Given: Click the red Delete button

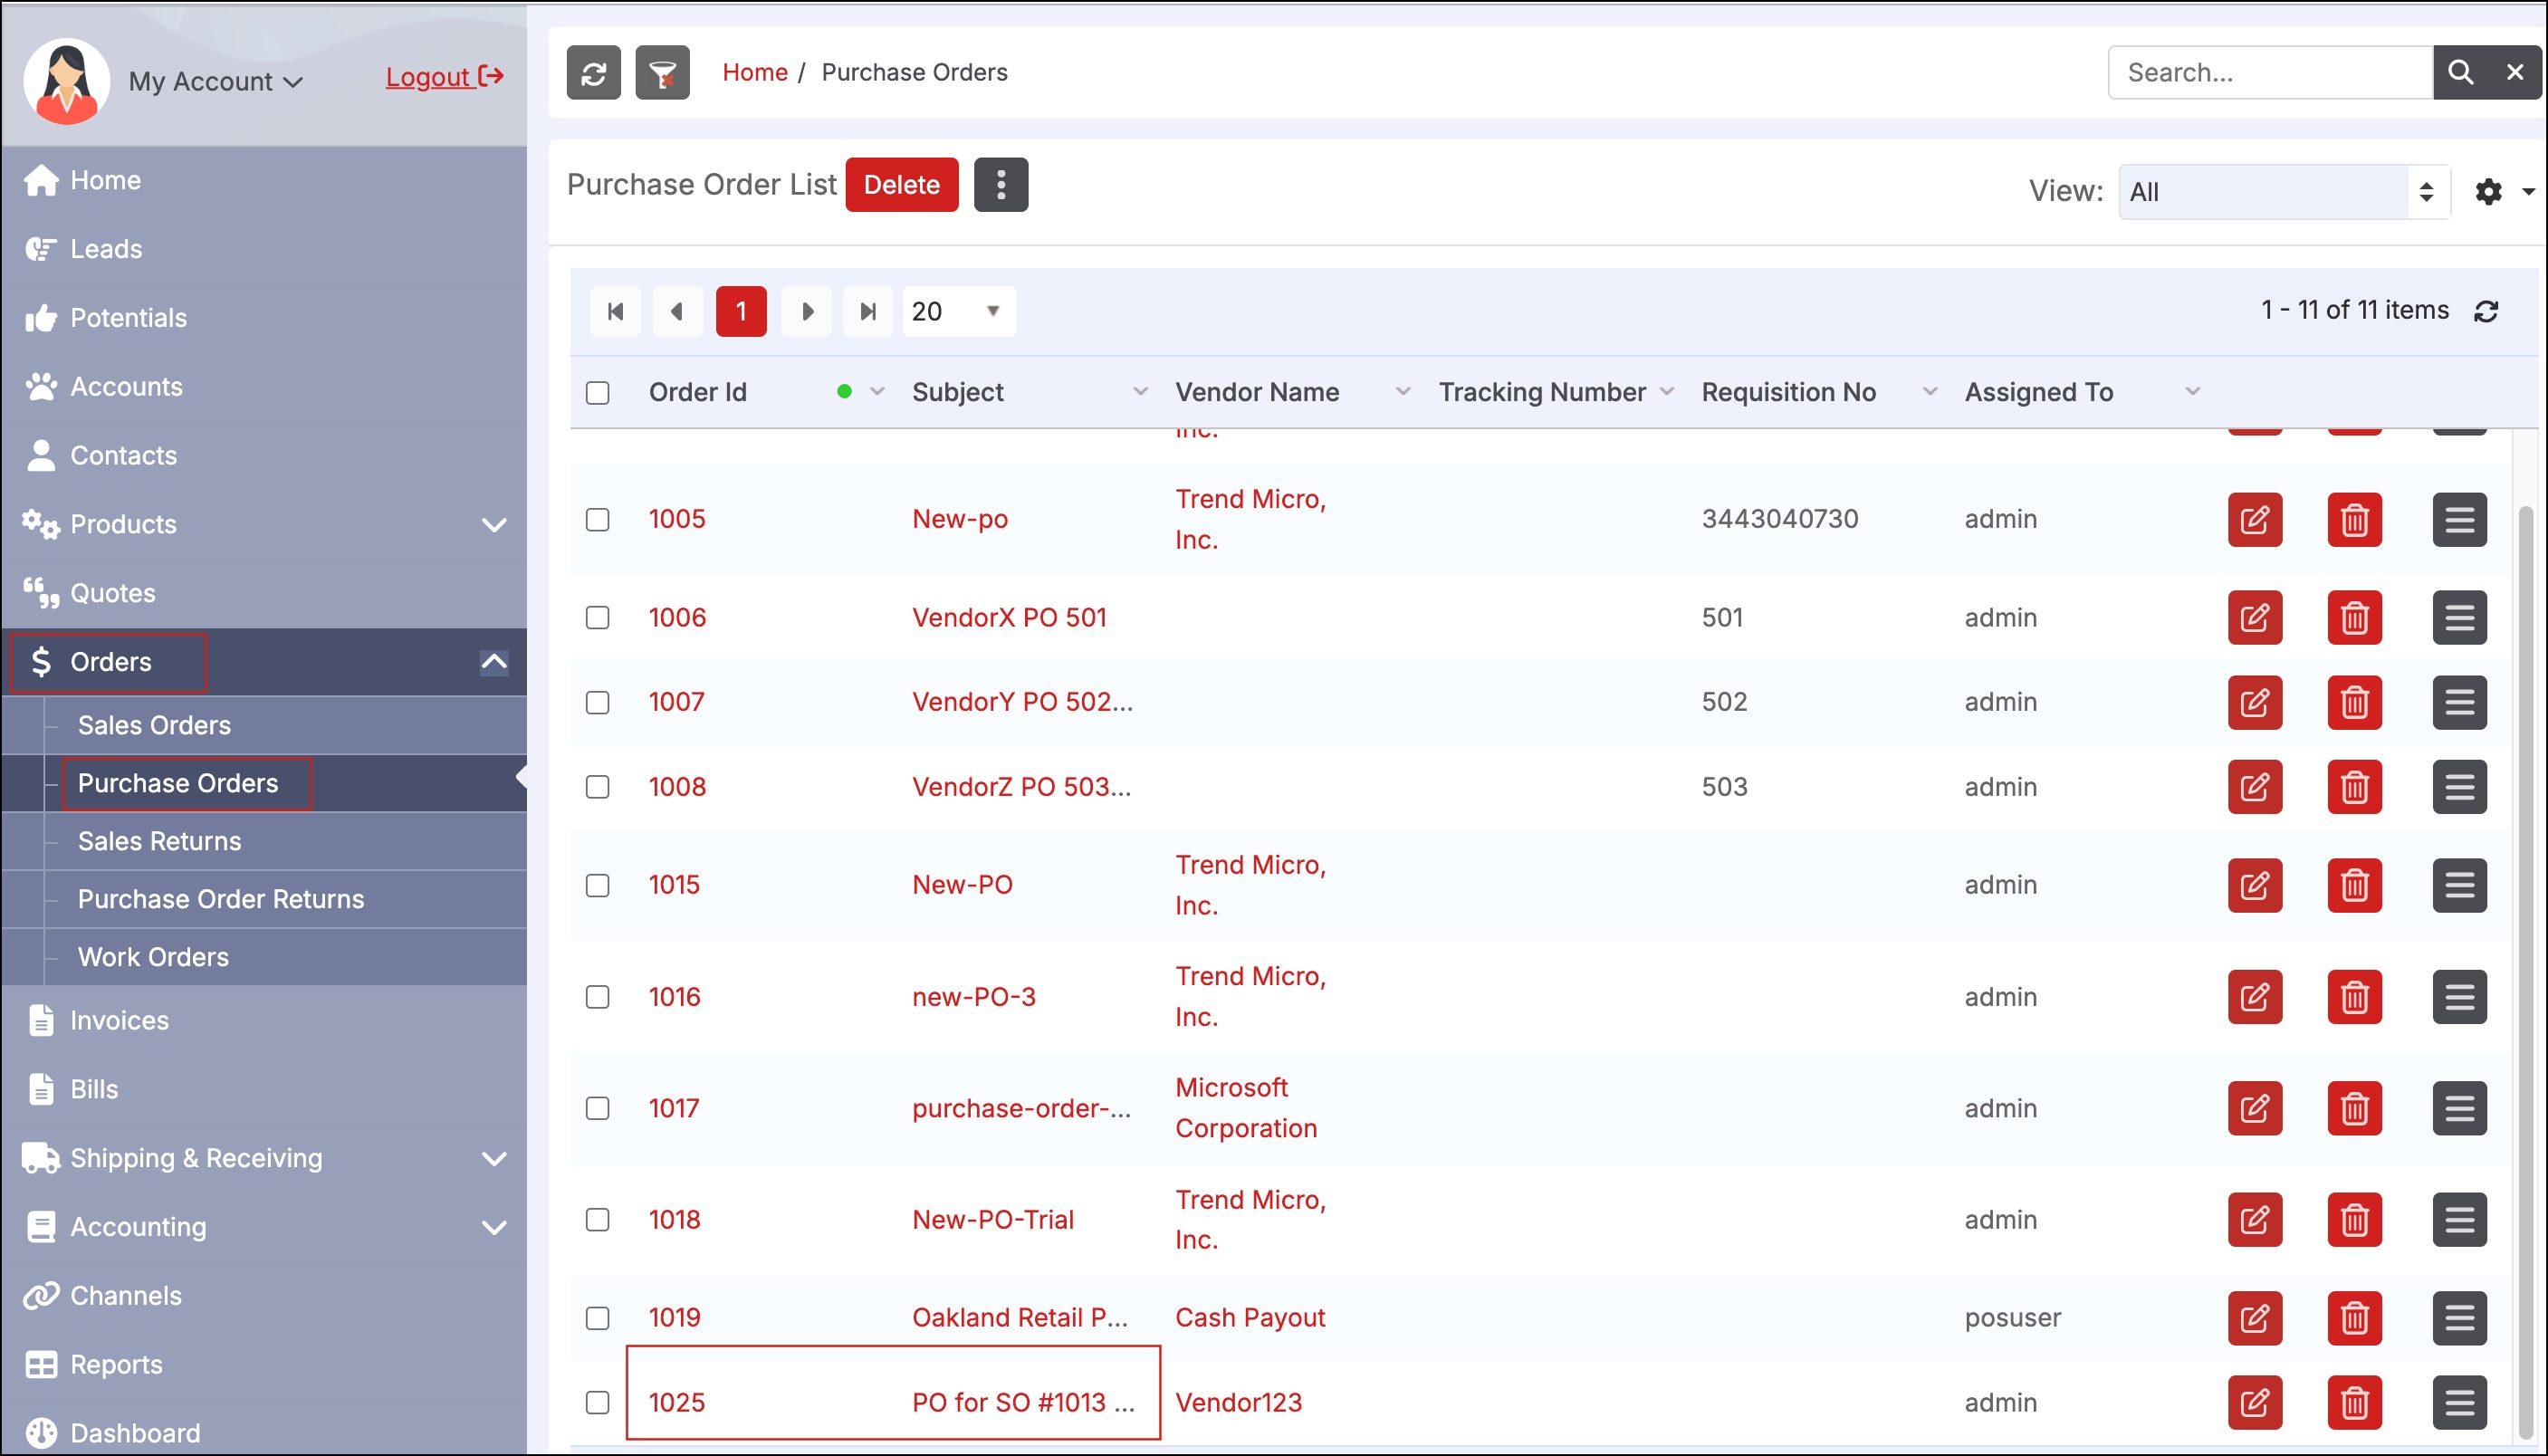Looking at the screenshot, I should click(902, 184).
